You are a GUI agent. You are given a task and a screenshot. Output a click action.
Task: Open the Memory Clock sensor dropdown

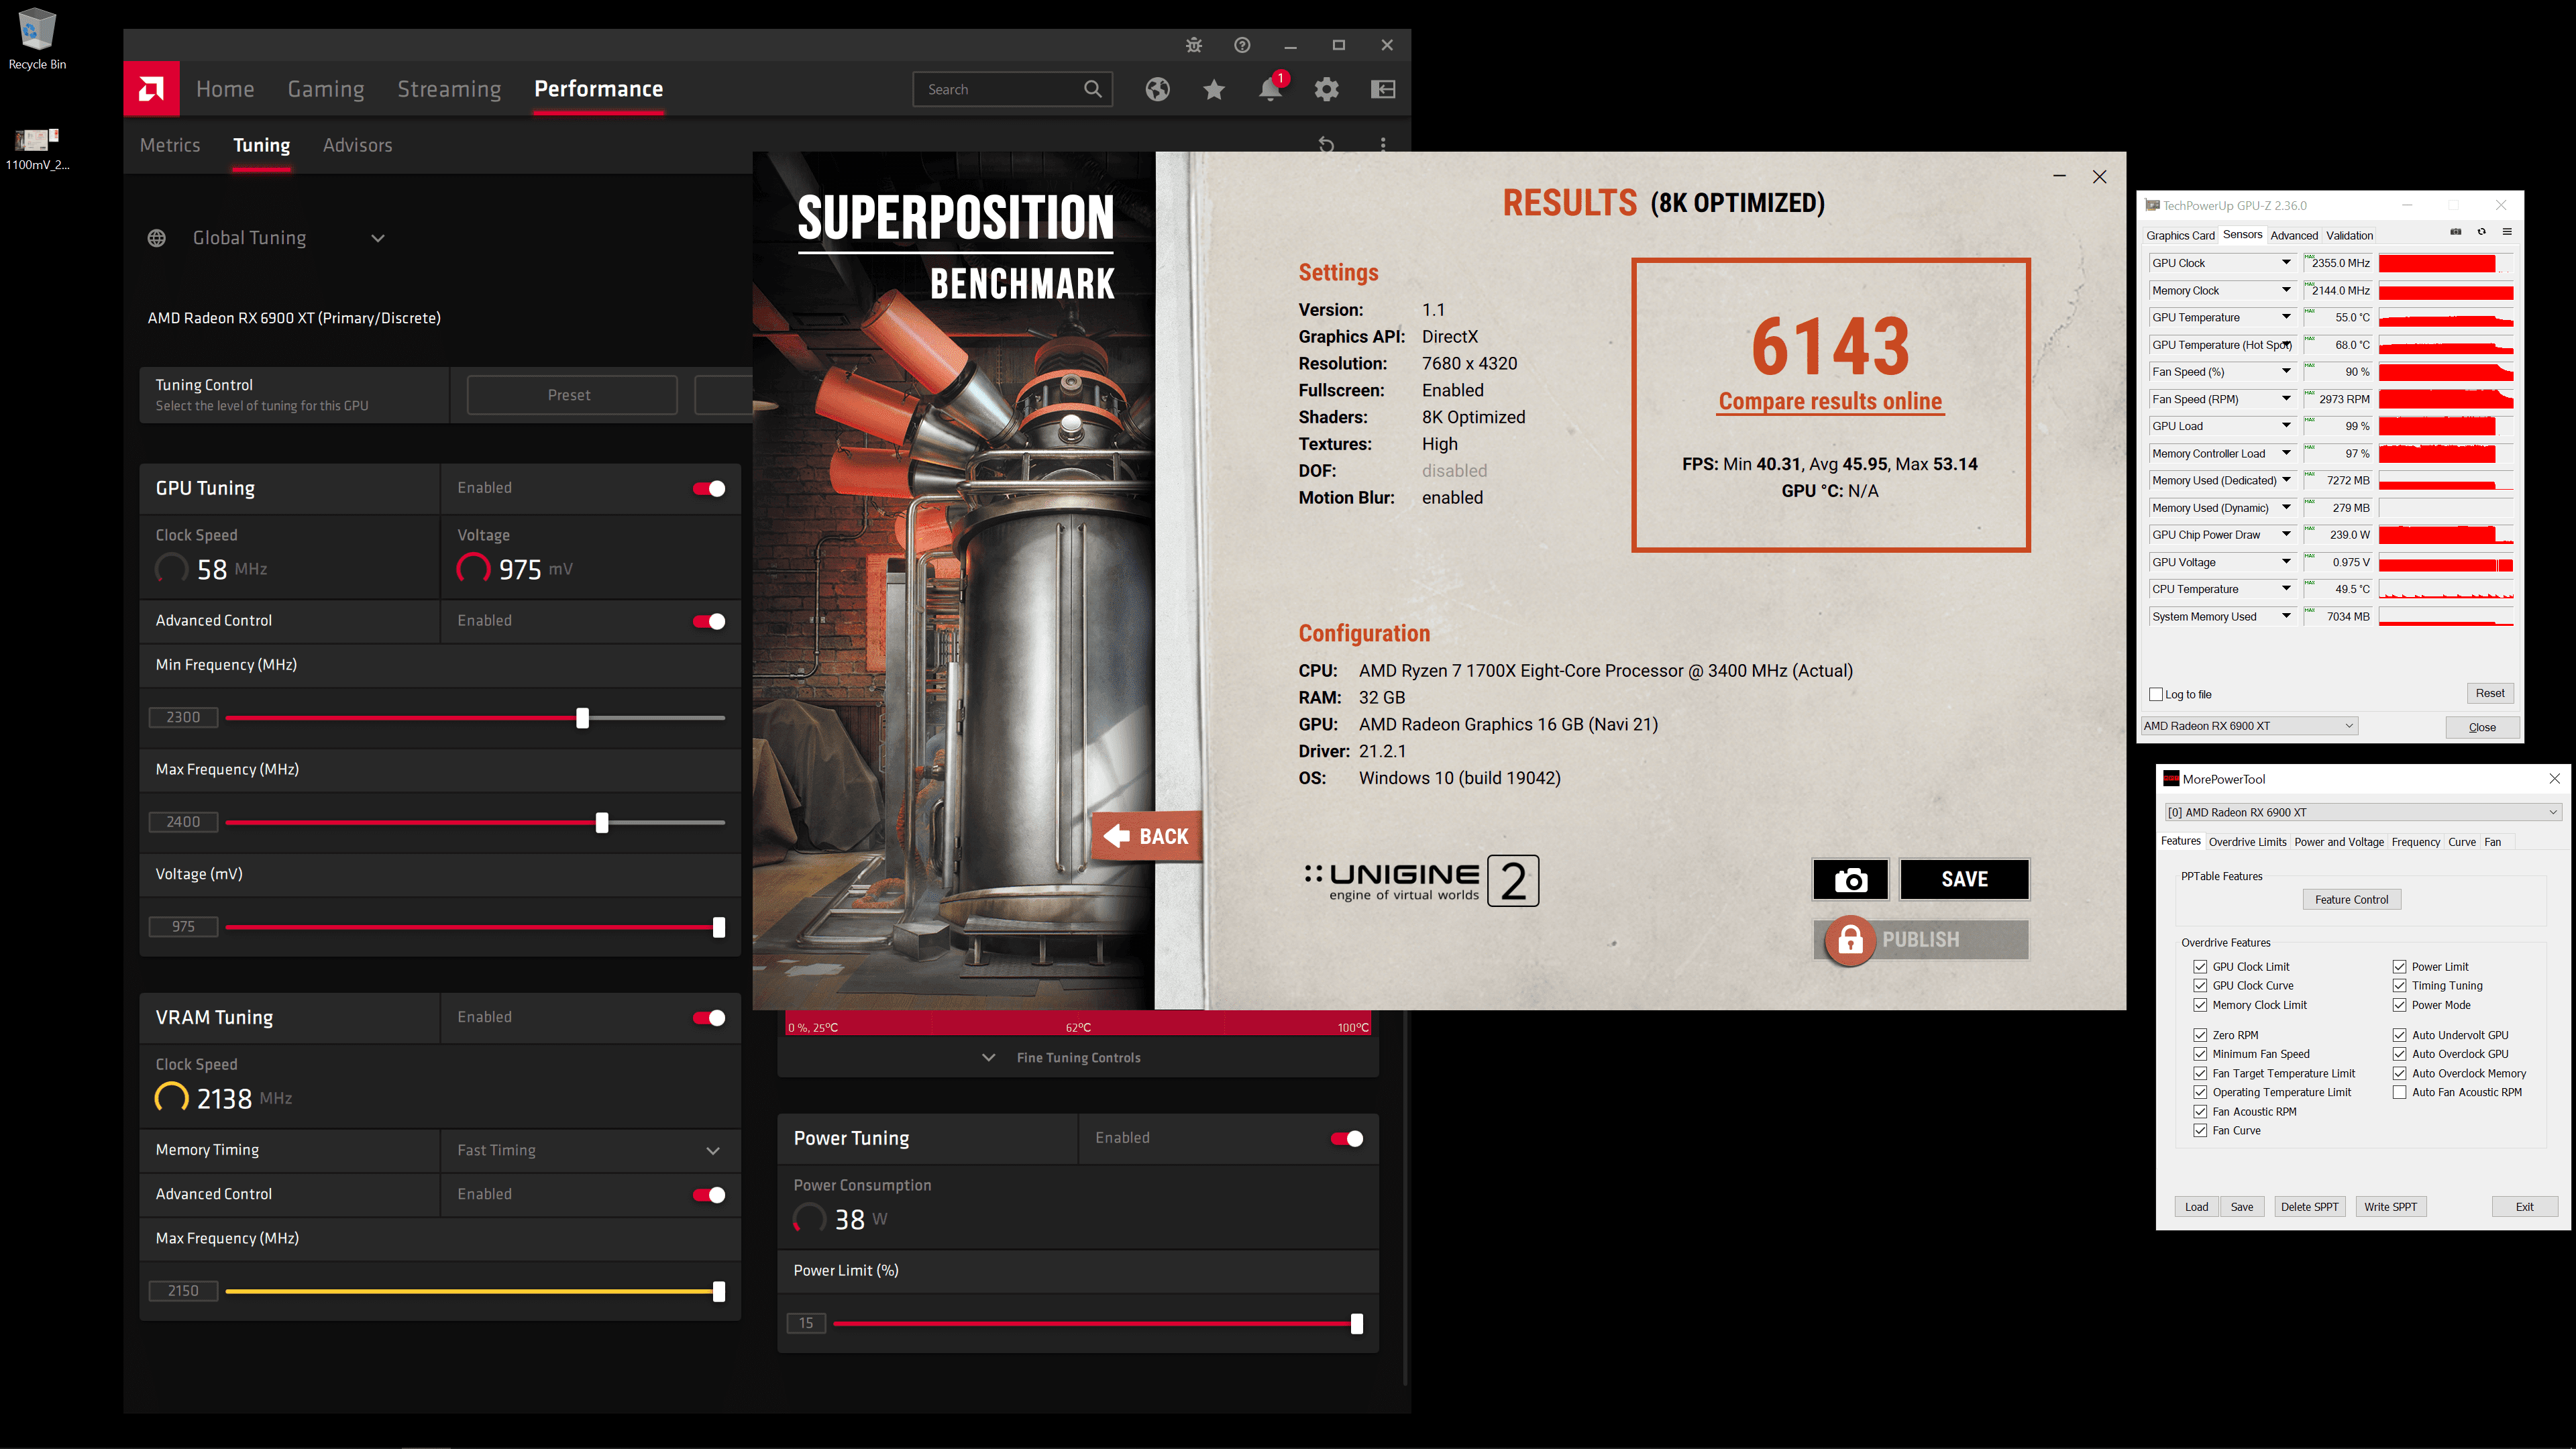coord(2286,290)
